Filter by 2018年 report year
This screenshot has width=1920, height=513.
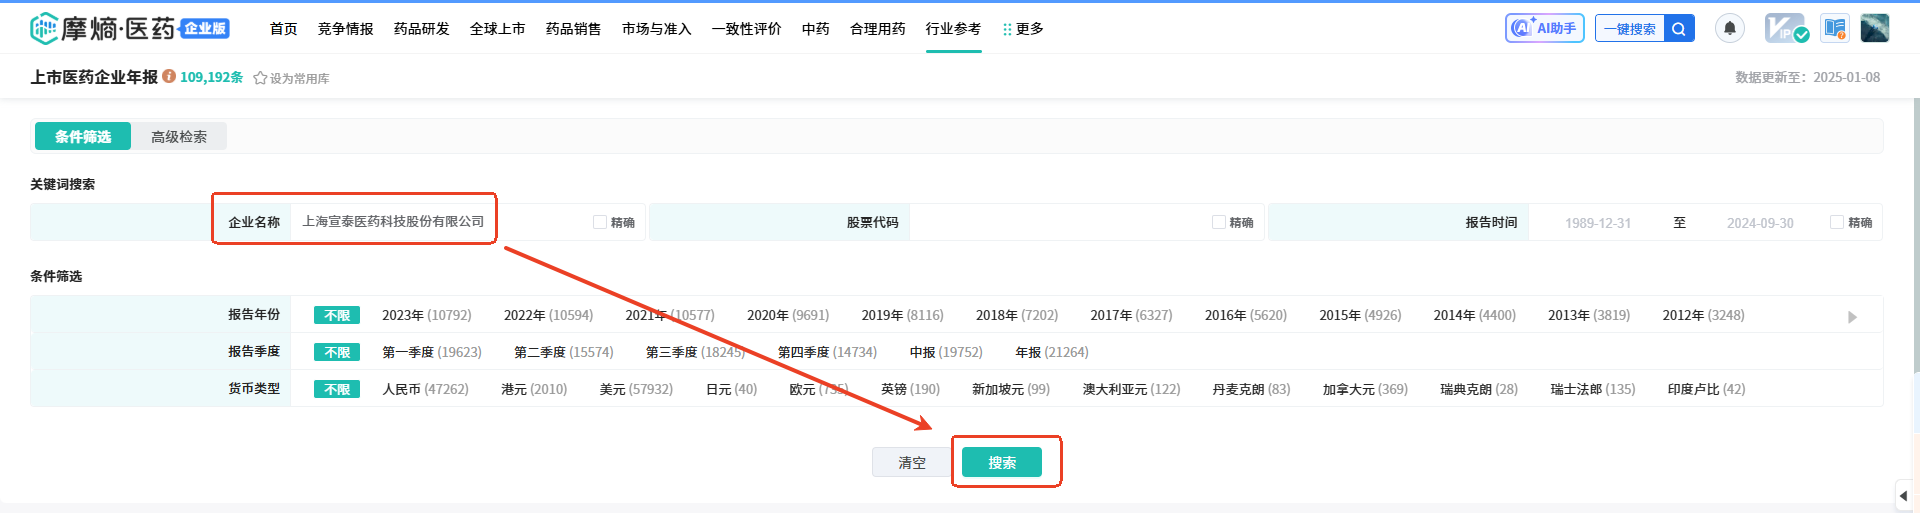[x=1017, y=315]
